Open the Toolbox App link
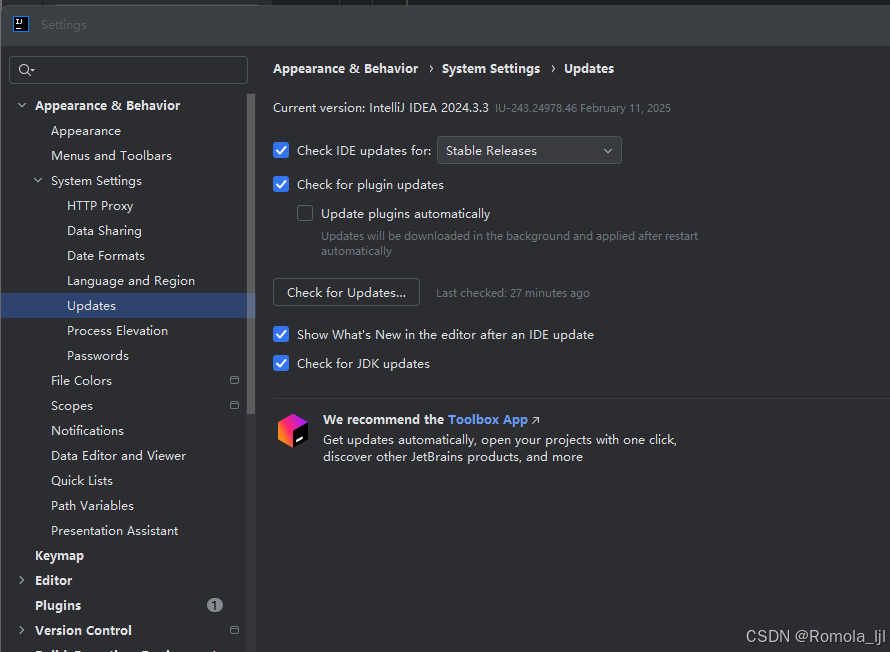The width and height of the screenshot is (890, 652). 488,419
